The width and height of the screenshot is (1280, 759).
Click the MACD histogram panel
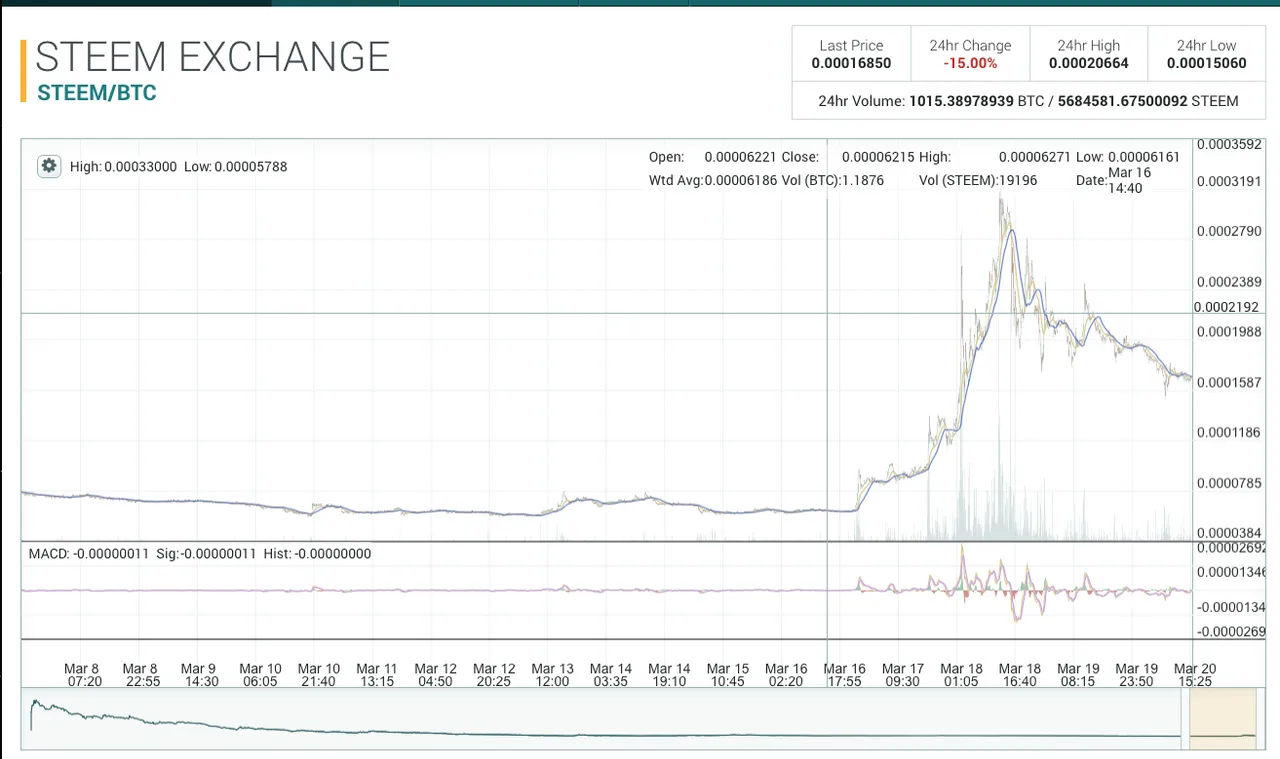tap(607, 591)
